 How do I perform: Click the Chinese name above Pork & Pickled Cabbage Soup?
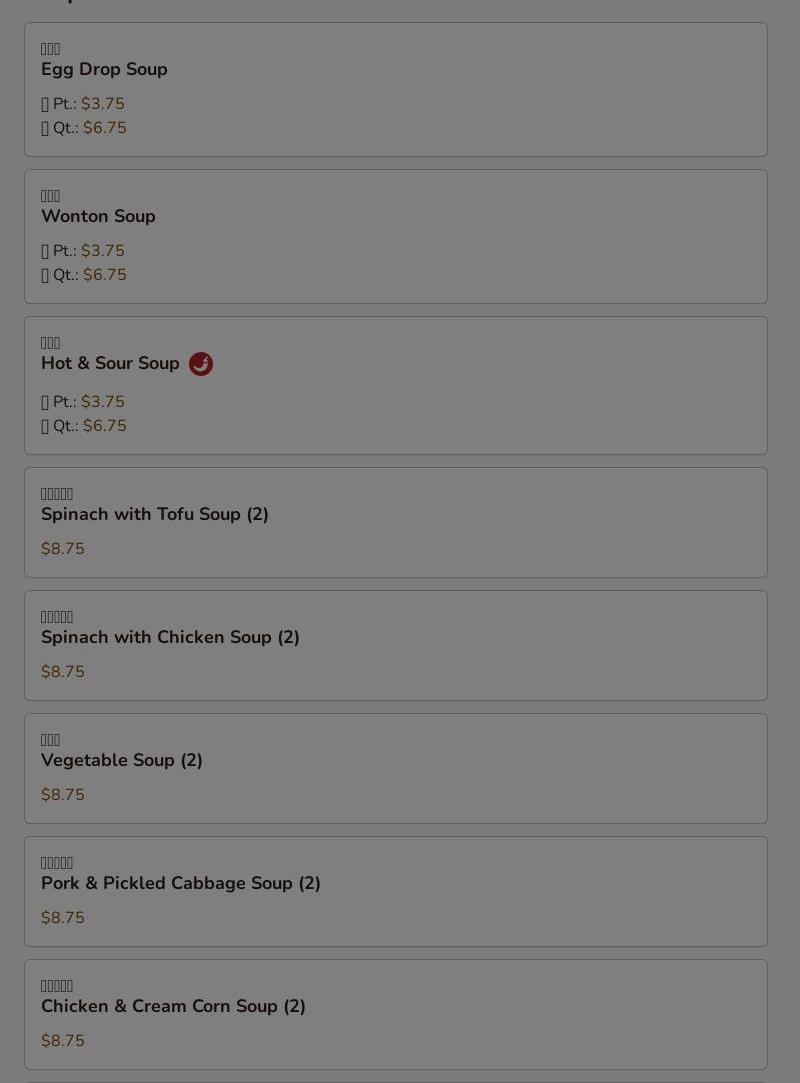(x=57, y=862)
